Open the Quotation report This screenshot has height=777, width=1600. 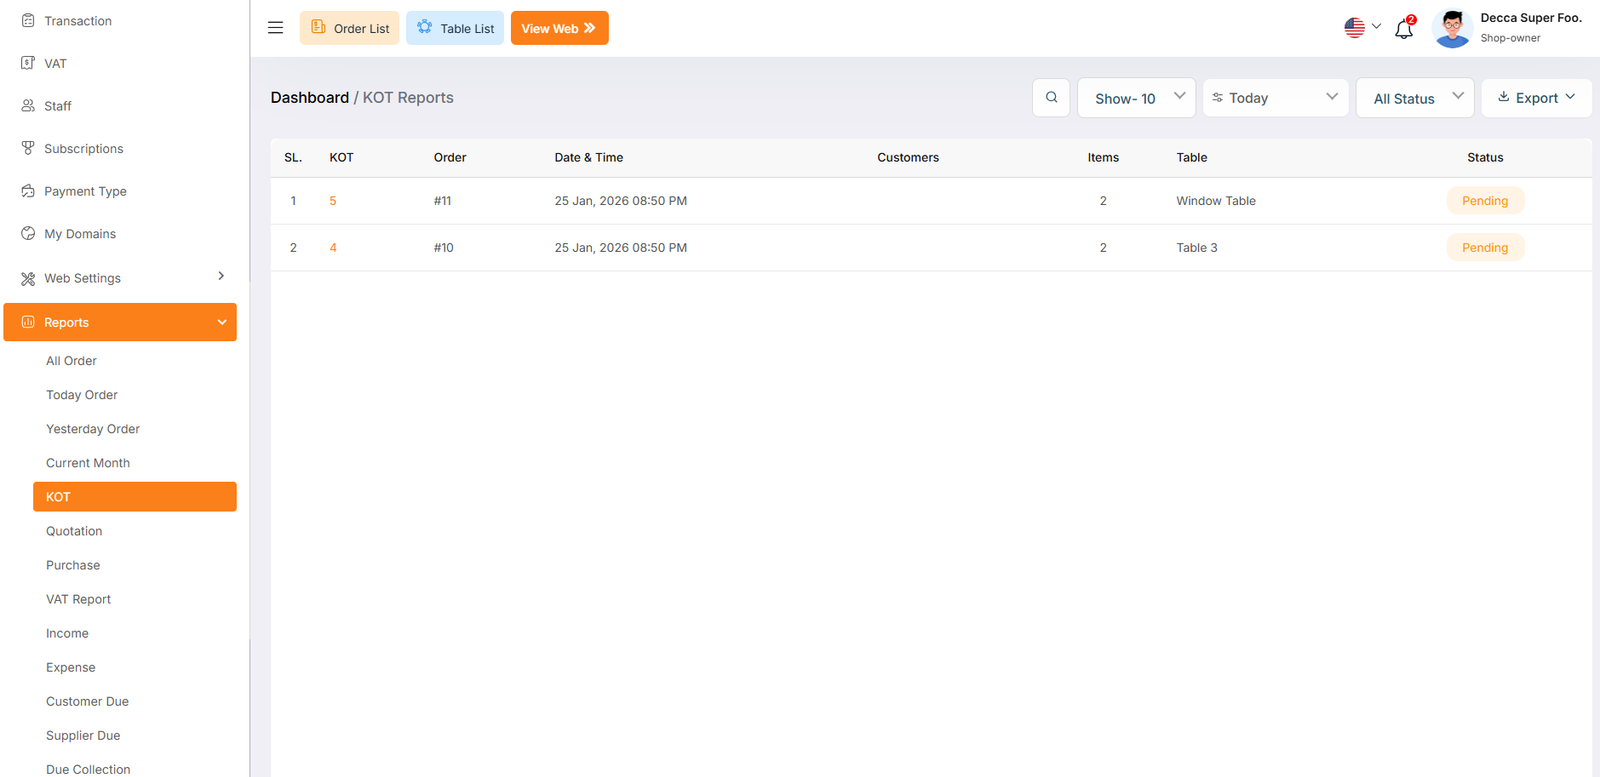click(x=74, y=531)
